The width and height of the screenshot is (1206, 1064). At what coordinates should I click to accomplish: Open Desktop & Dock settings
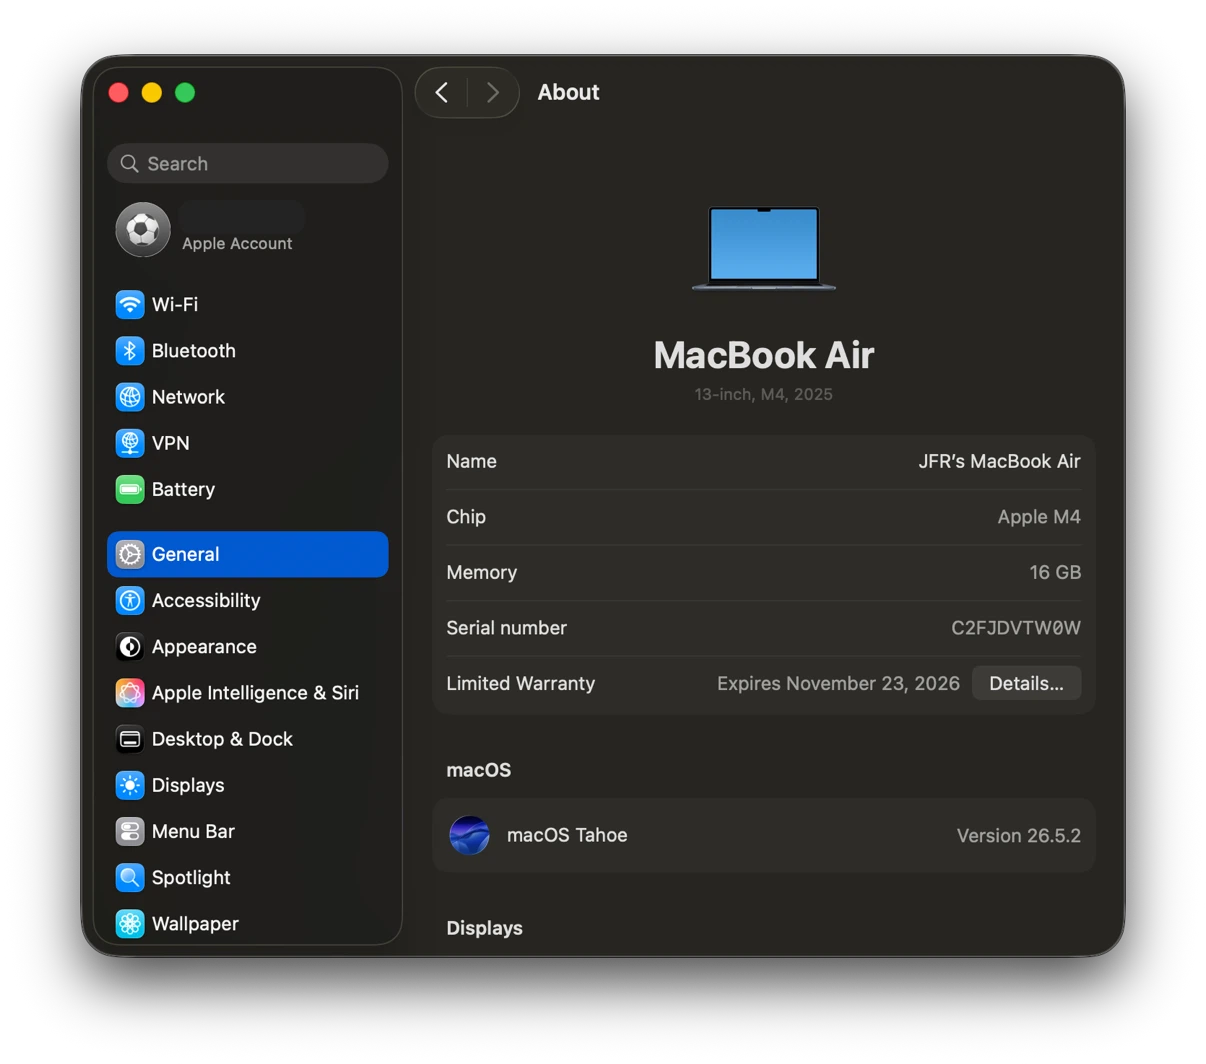click(248, 739)
